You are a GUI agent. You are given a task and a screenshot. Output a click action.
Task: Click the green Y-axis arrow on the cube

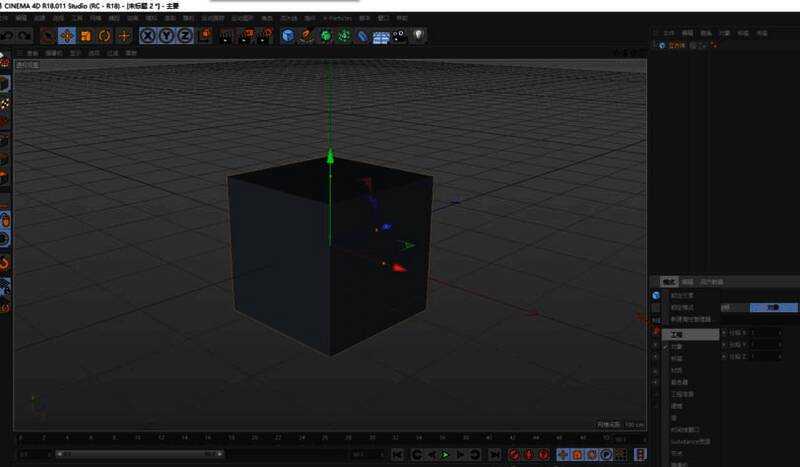330,157
